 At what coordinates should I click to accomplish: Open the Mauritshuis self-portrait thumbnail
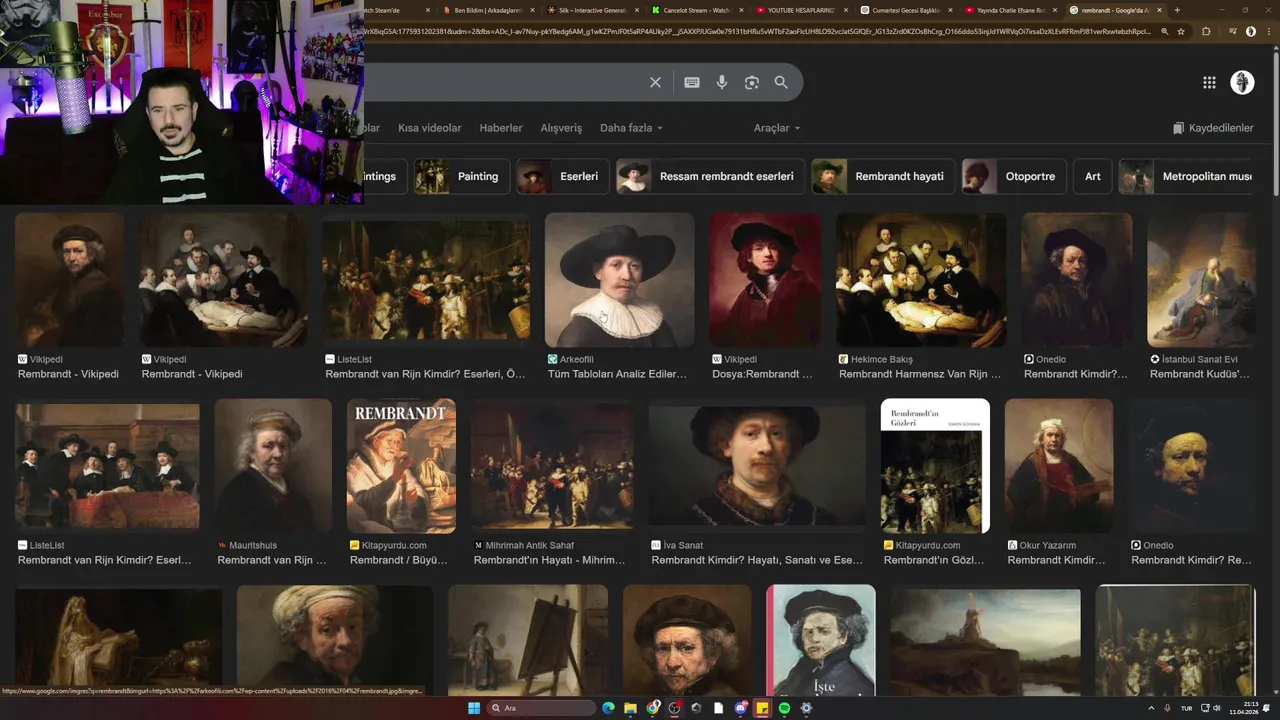point(273,466)
